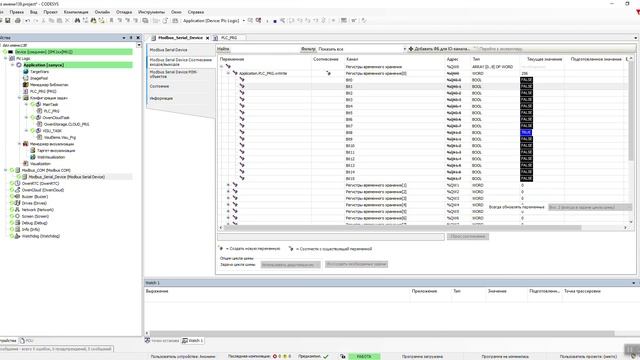Select TargetVars icon in device tree
This screenshot has height=360, width=640.
pyautogui.click(x=26, y=71)
